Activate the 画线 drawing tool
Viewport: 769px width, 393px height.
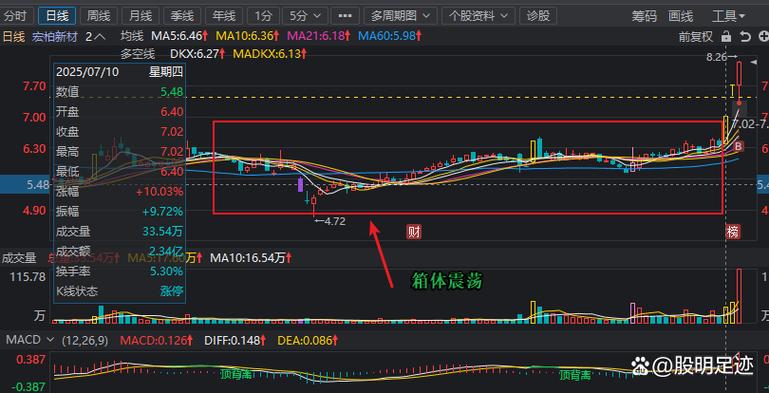pos(681,16)
